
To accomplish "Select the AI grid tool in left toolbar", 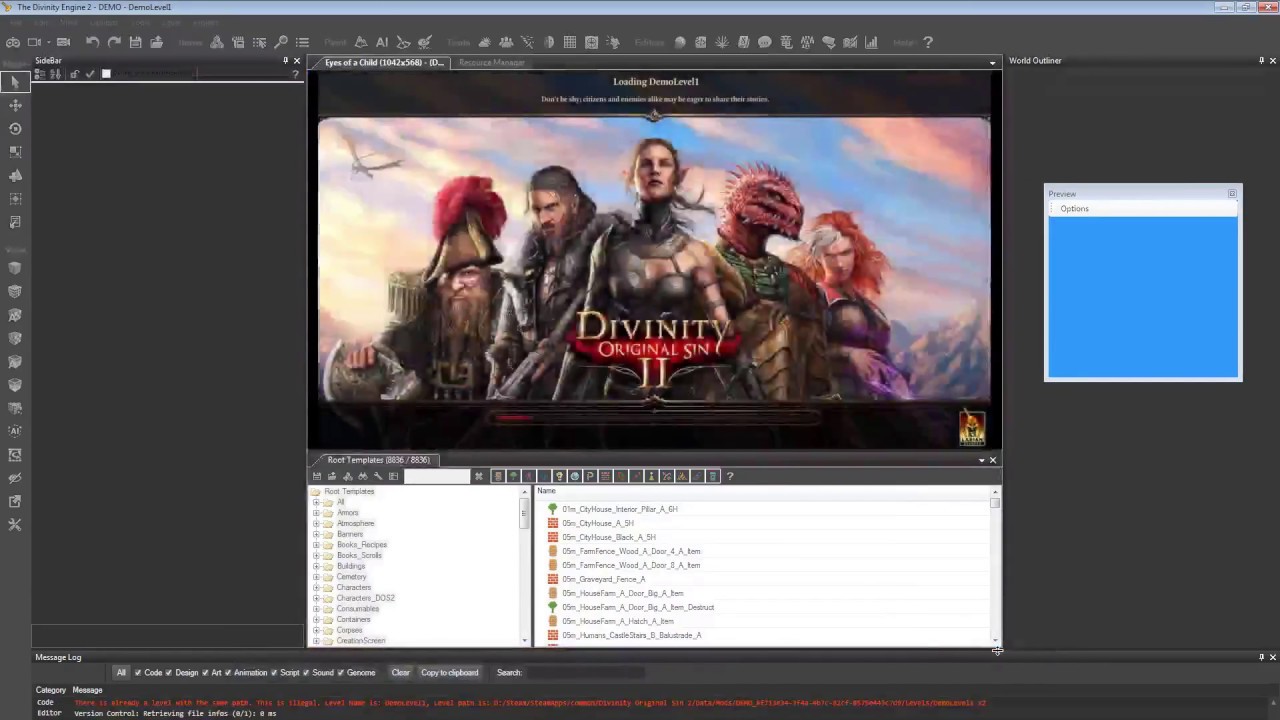I will (15, 431).
